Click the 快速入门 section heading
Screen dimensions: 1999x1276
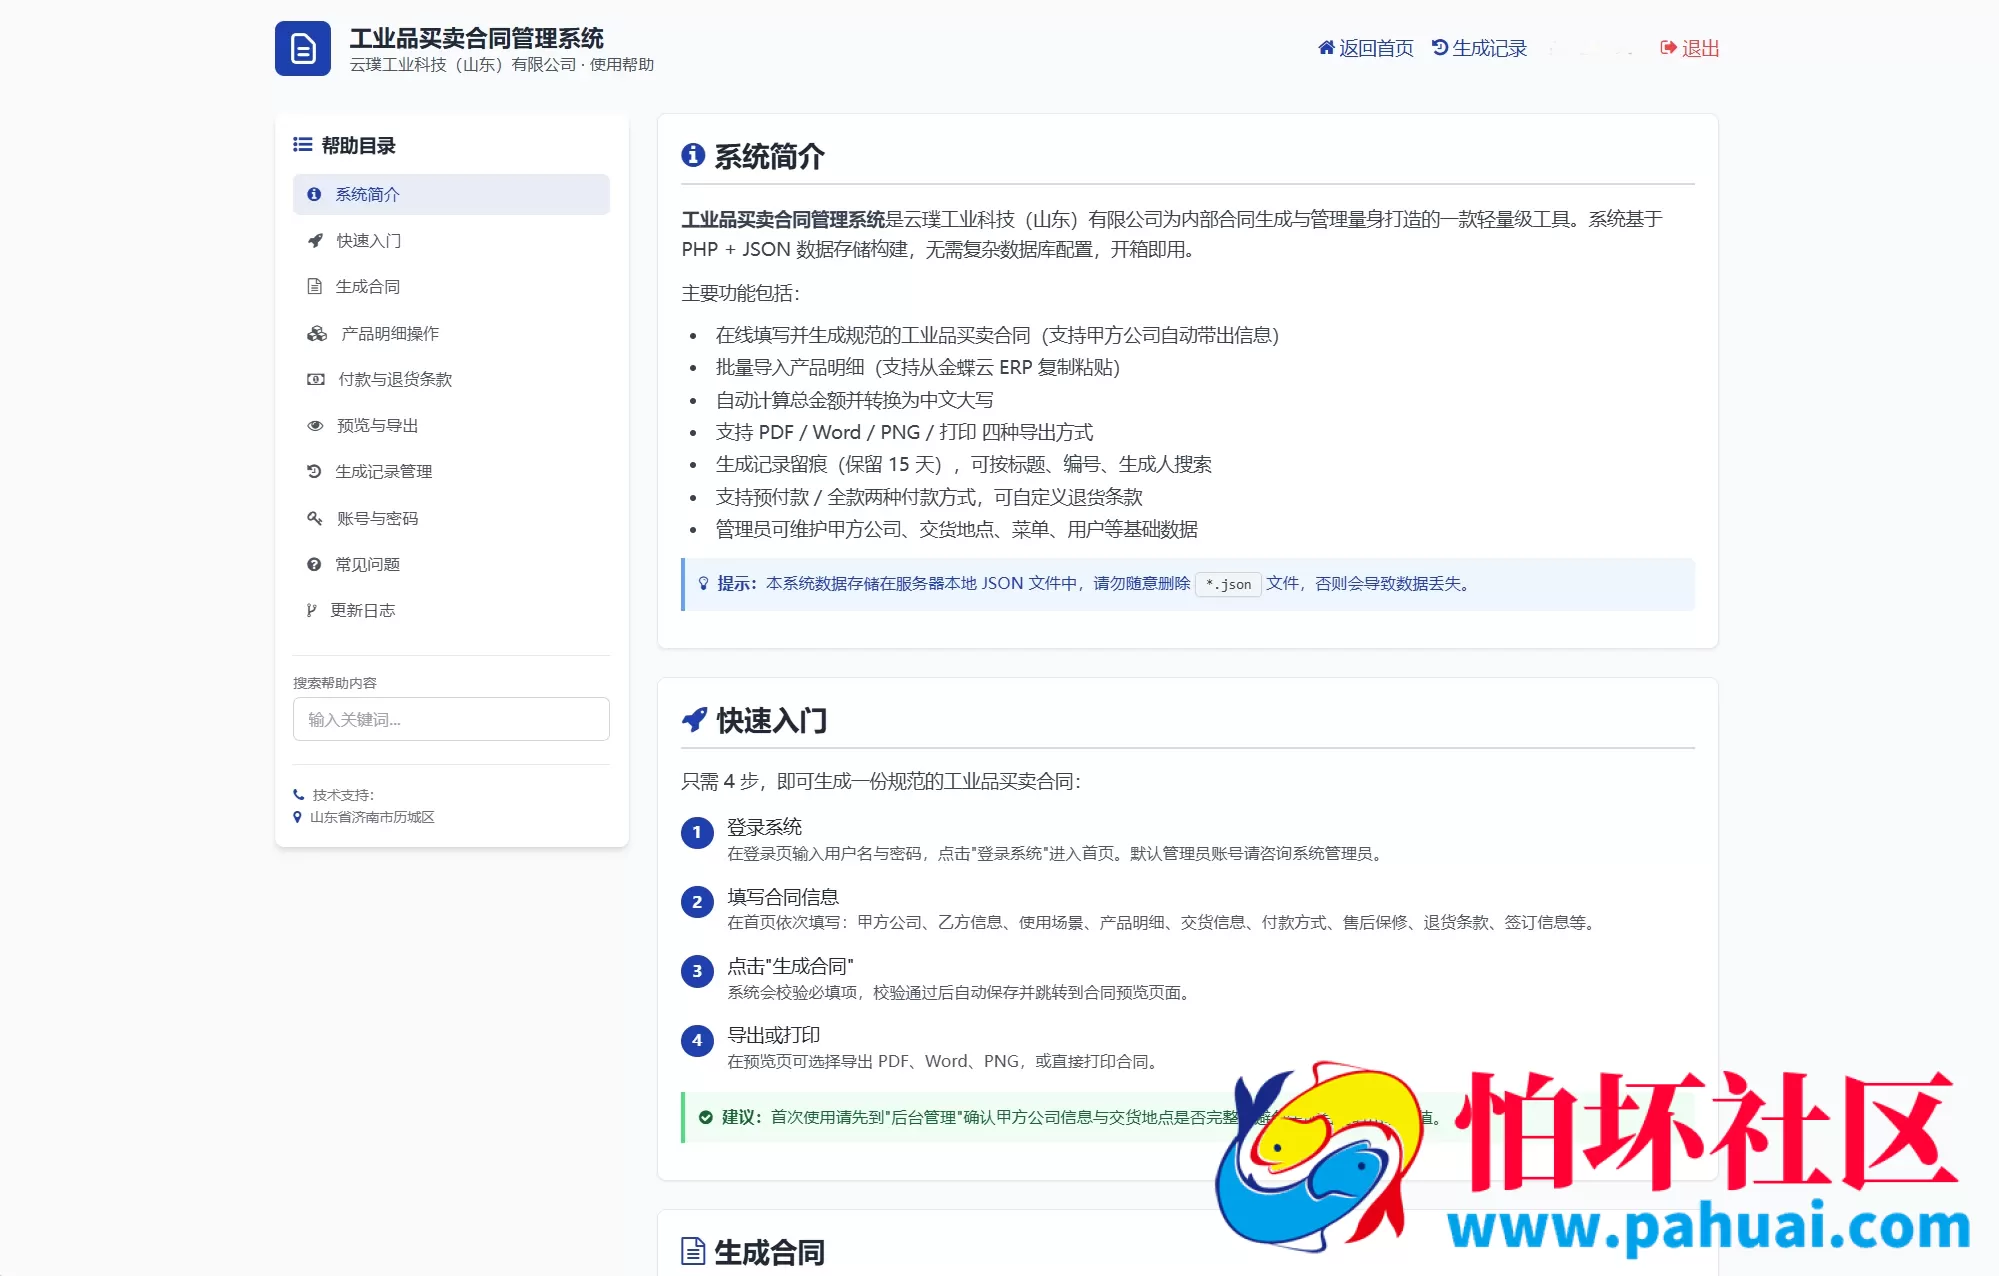click(771, 720)
